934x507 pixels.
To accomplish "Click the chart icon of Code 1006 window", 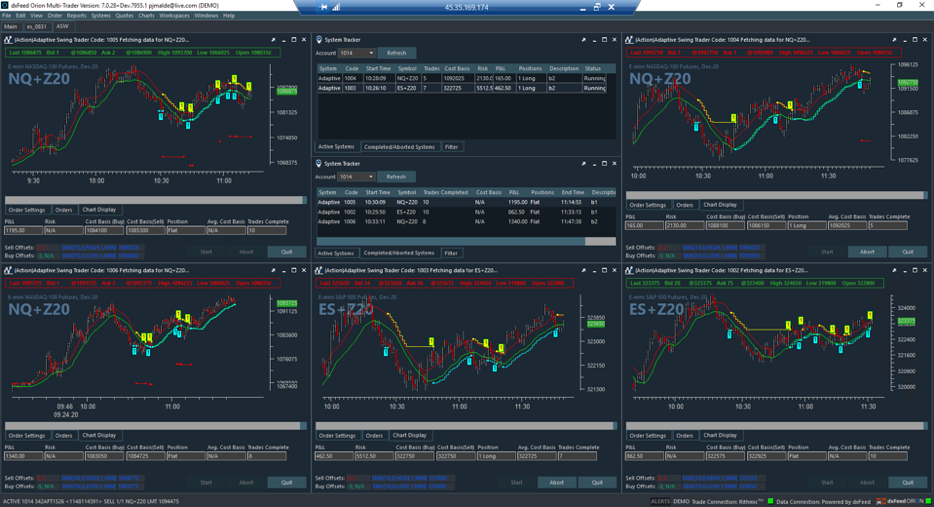I will (8, 270).
